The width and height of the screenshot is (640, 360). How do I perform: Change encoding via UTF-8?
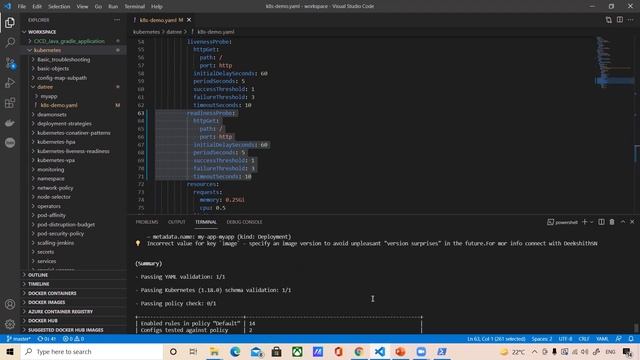pos(565,339)
